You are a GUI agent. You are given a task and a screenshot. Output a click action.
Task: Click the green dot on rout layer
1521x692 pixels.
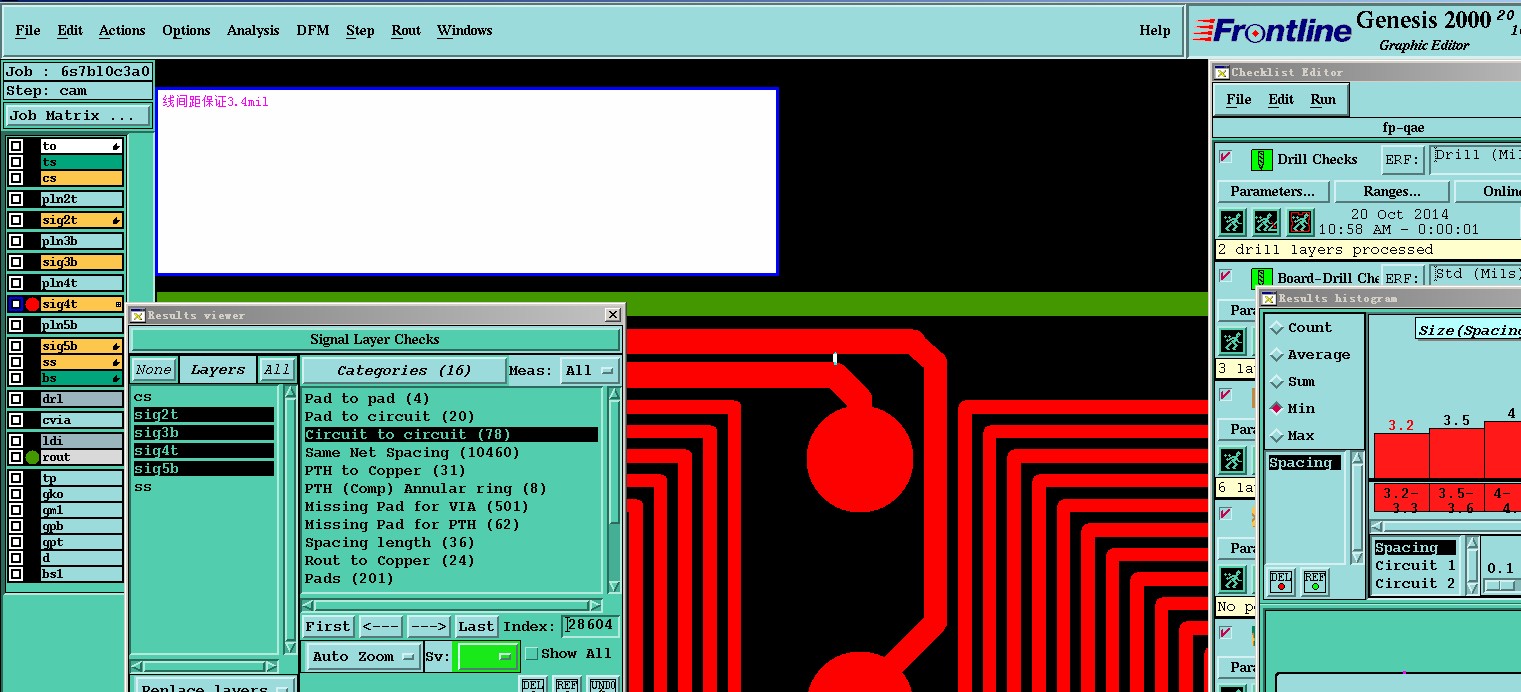click(x=32, y=457)
